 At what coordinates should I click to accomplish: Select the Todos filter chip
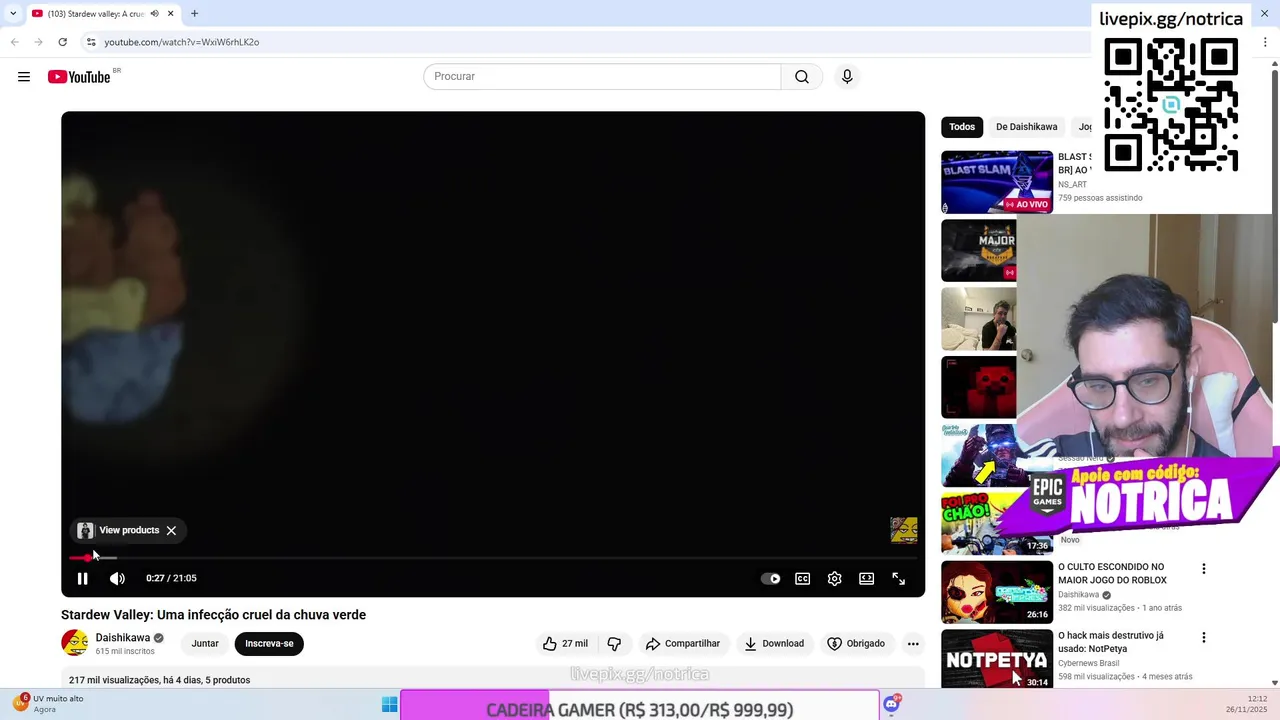962,127
